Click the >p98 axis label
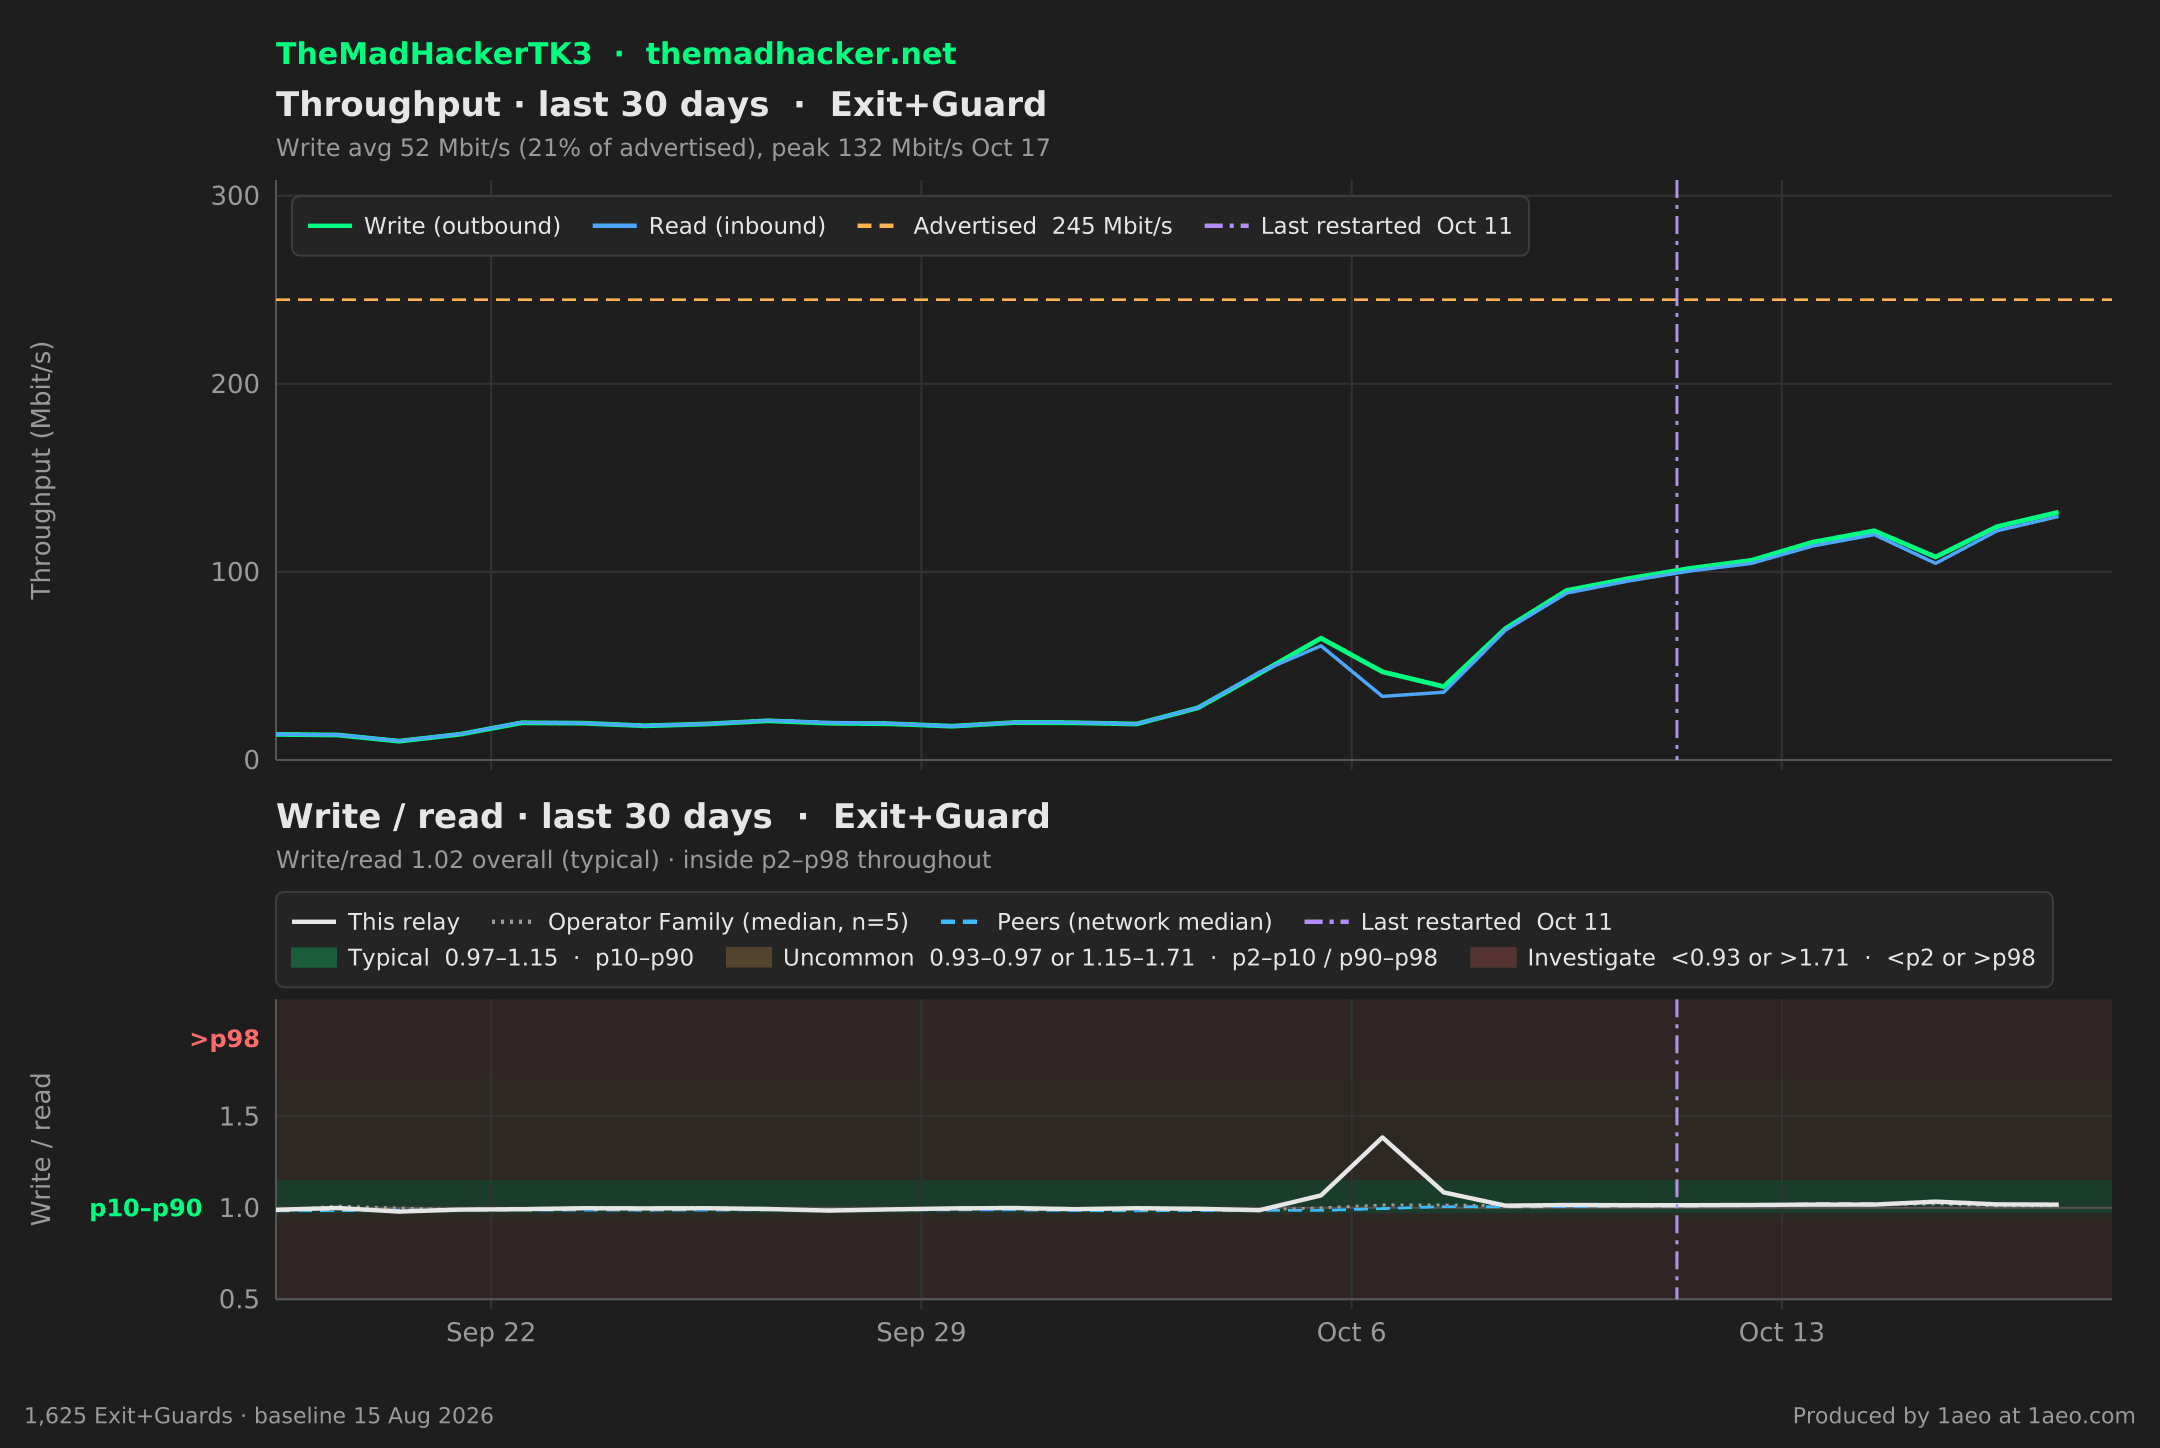 point(224,1040)
